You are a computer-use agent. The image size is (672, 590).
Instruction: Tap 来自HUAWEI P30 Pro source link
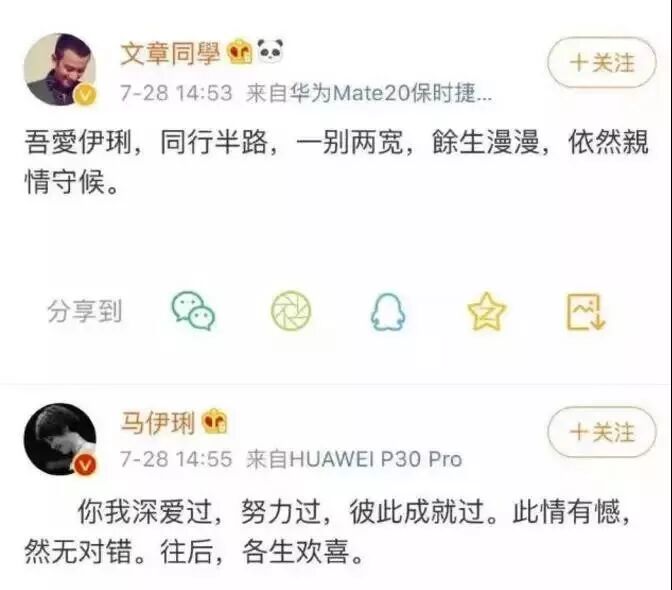354,459
